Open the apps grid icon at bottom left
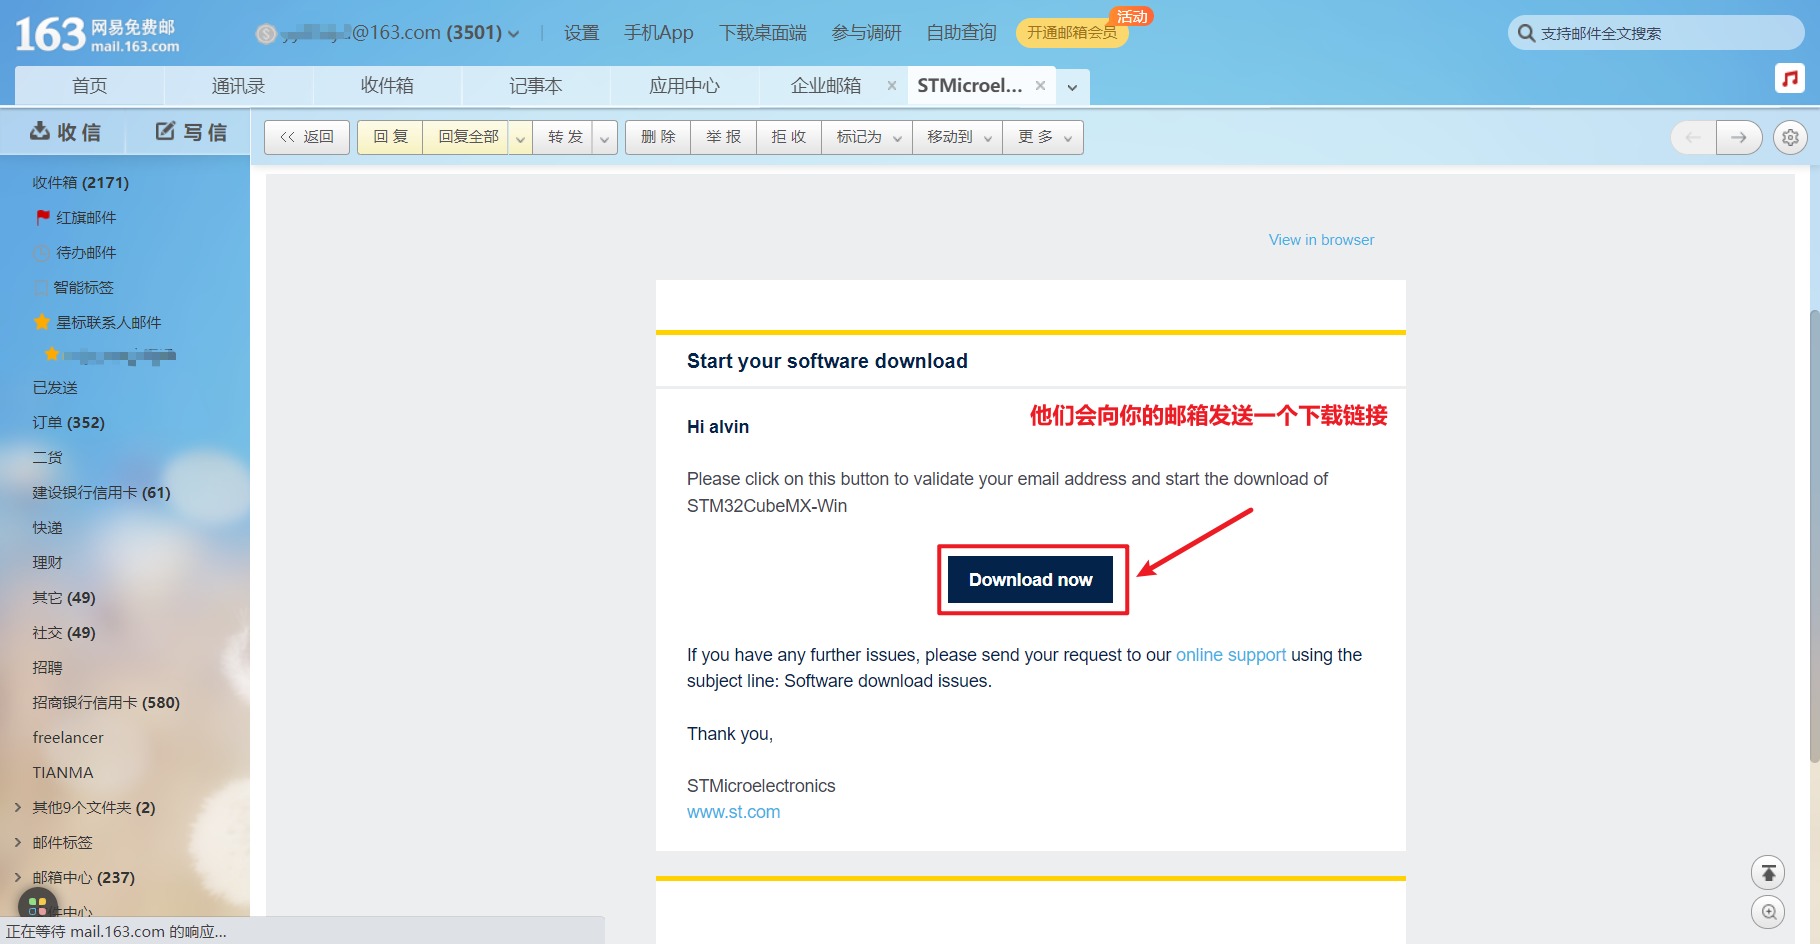The image size is (1820, 944). pos(38,906)
